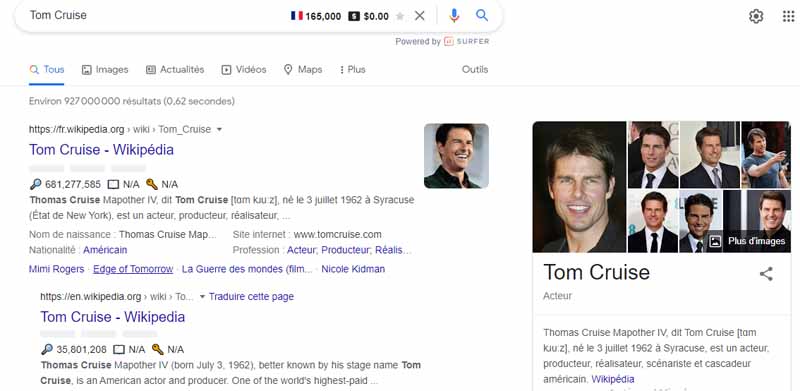Click traffic magnifier icon next to 681,277,585

click(35, 184)
